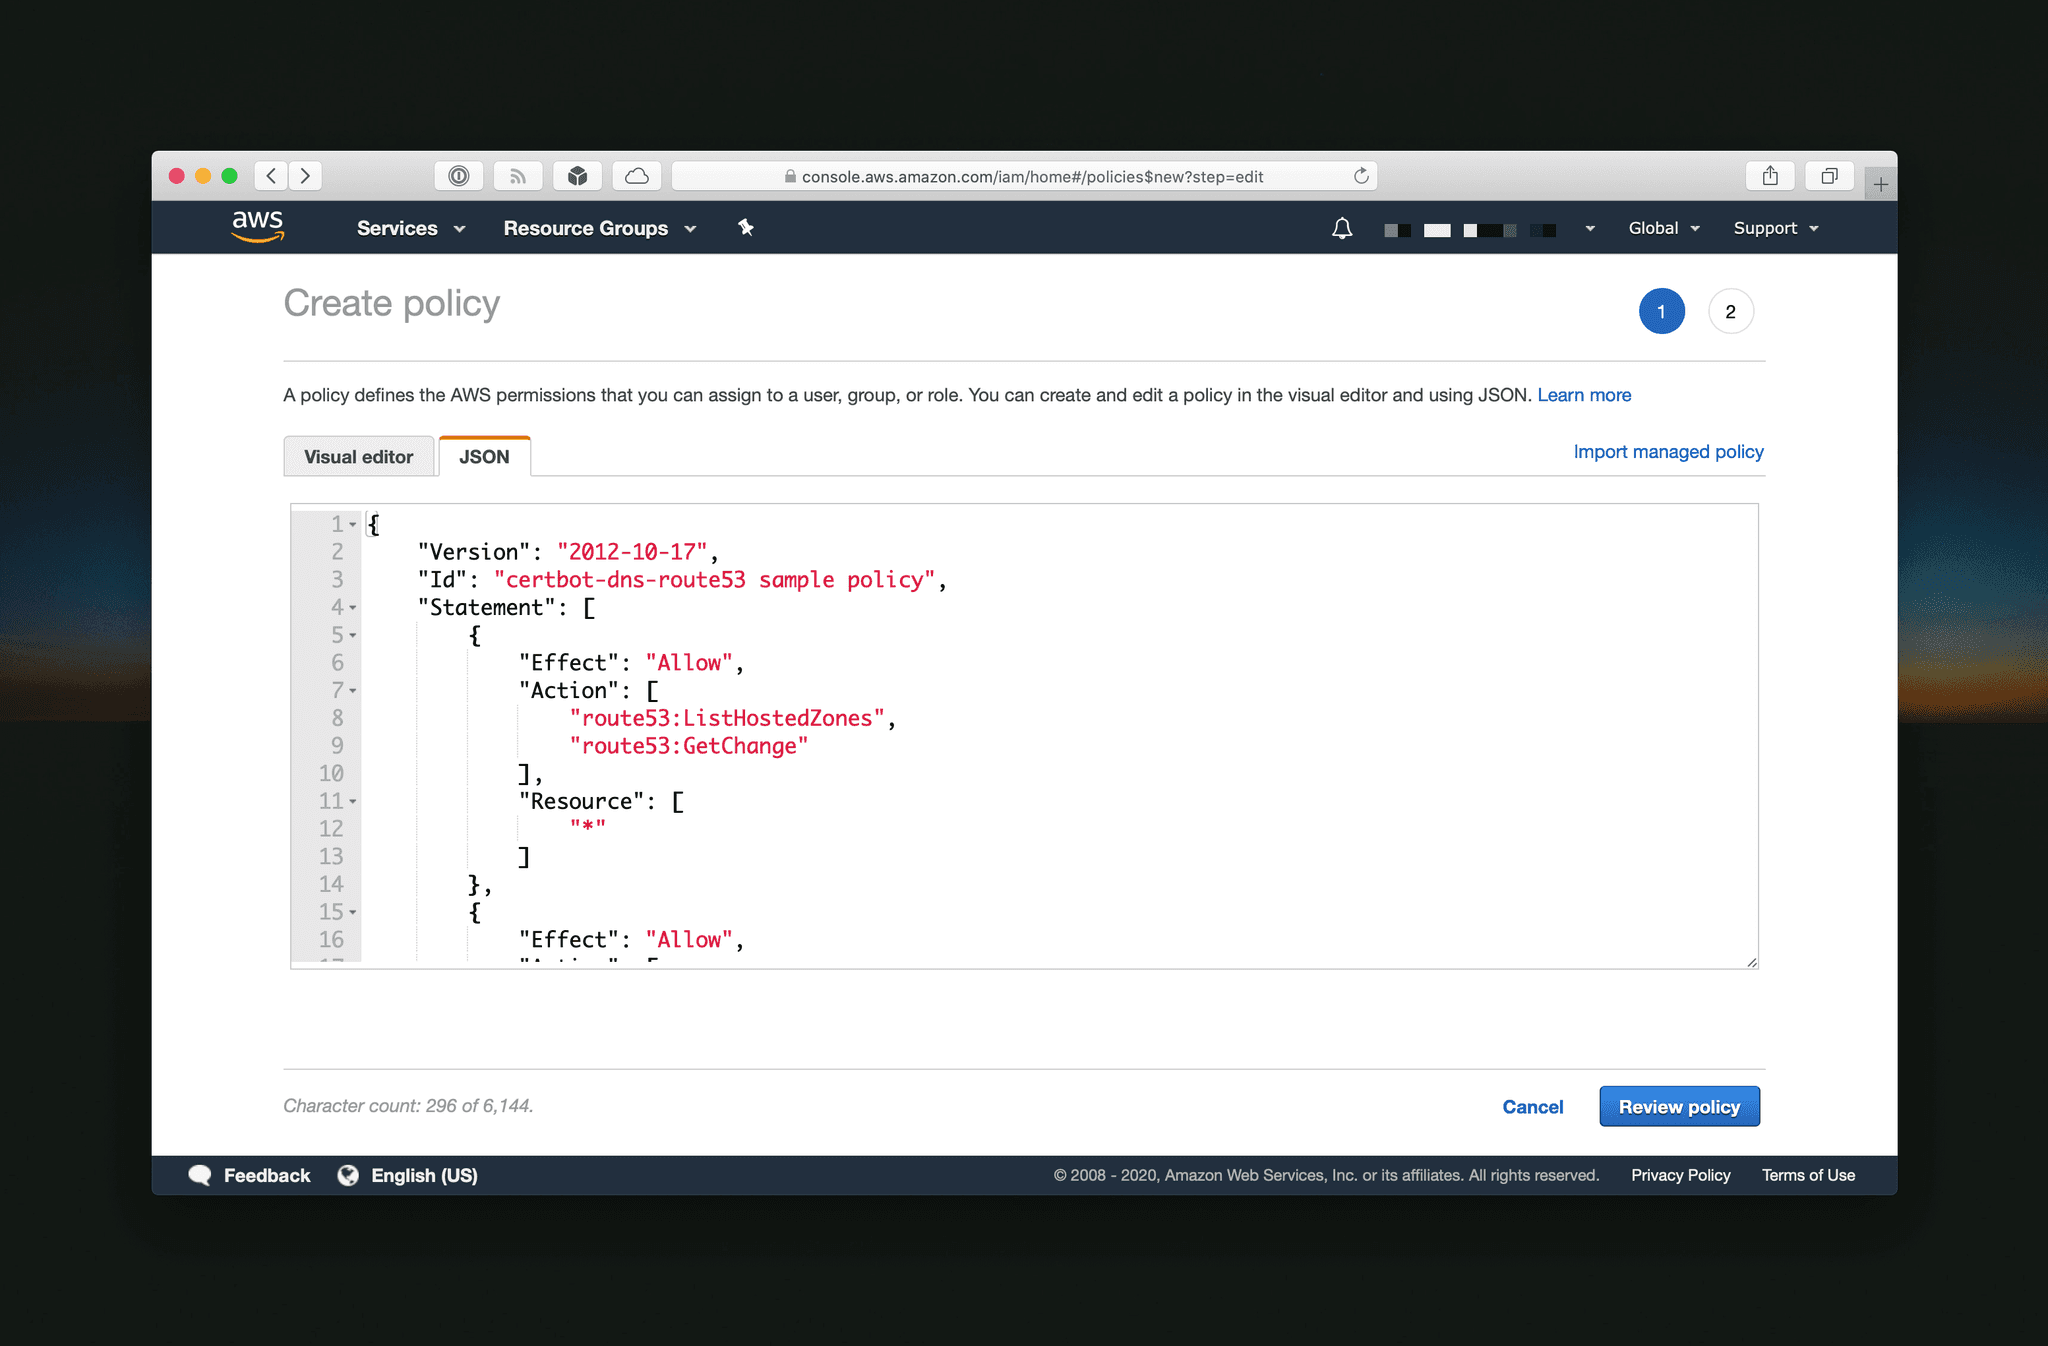The image size is (2048, 1346).
Task: Select the JSON tab
Action: click(484, 456)
